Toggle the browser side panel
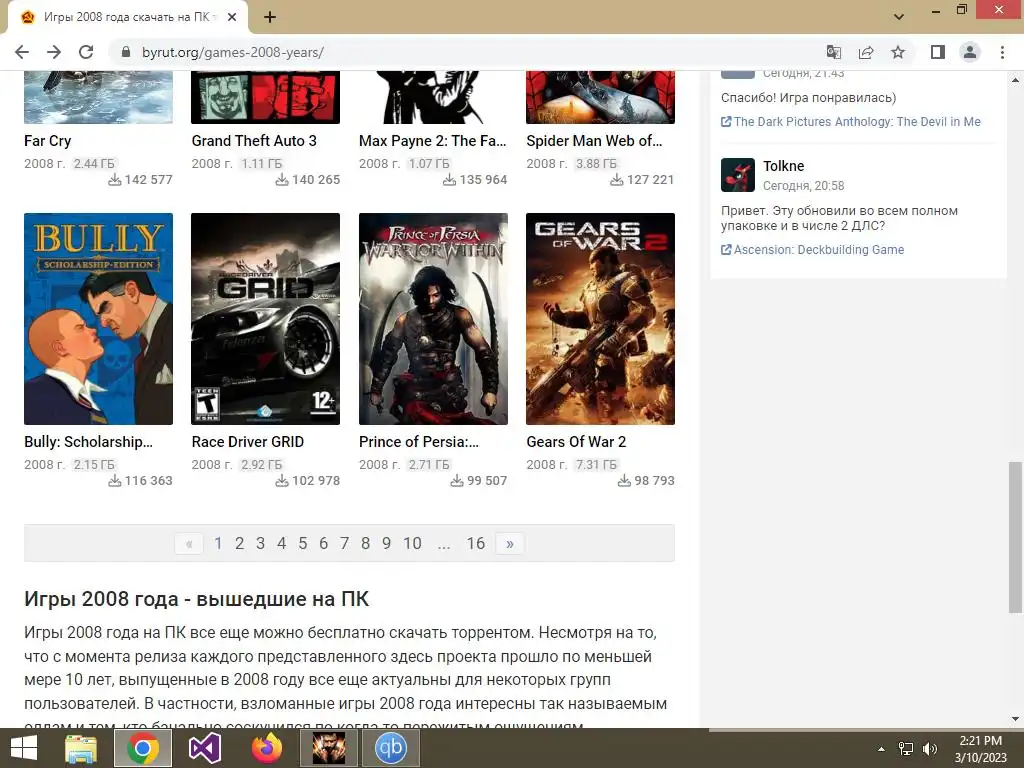 [x=938, y=52]
